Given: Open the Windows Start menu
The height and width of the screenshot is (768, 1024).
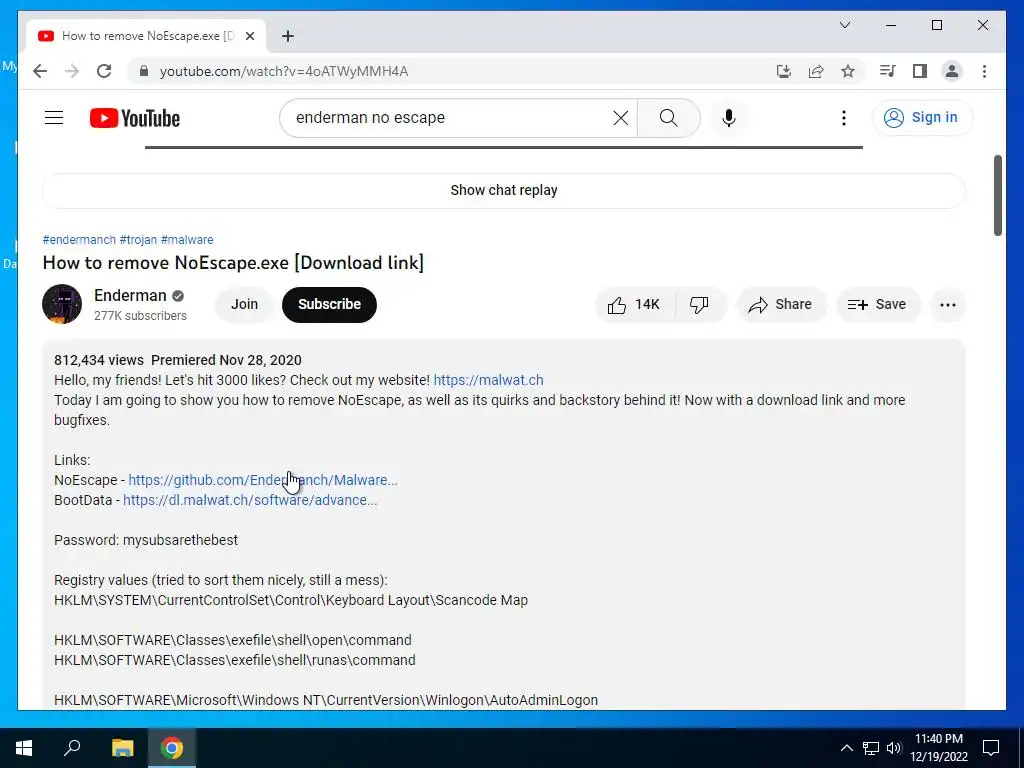Looking at the screenshot, I should coord(24,748).
